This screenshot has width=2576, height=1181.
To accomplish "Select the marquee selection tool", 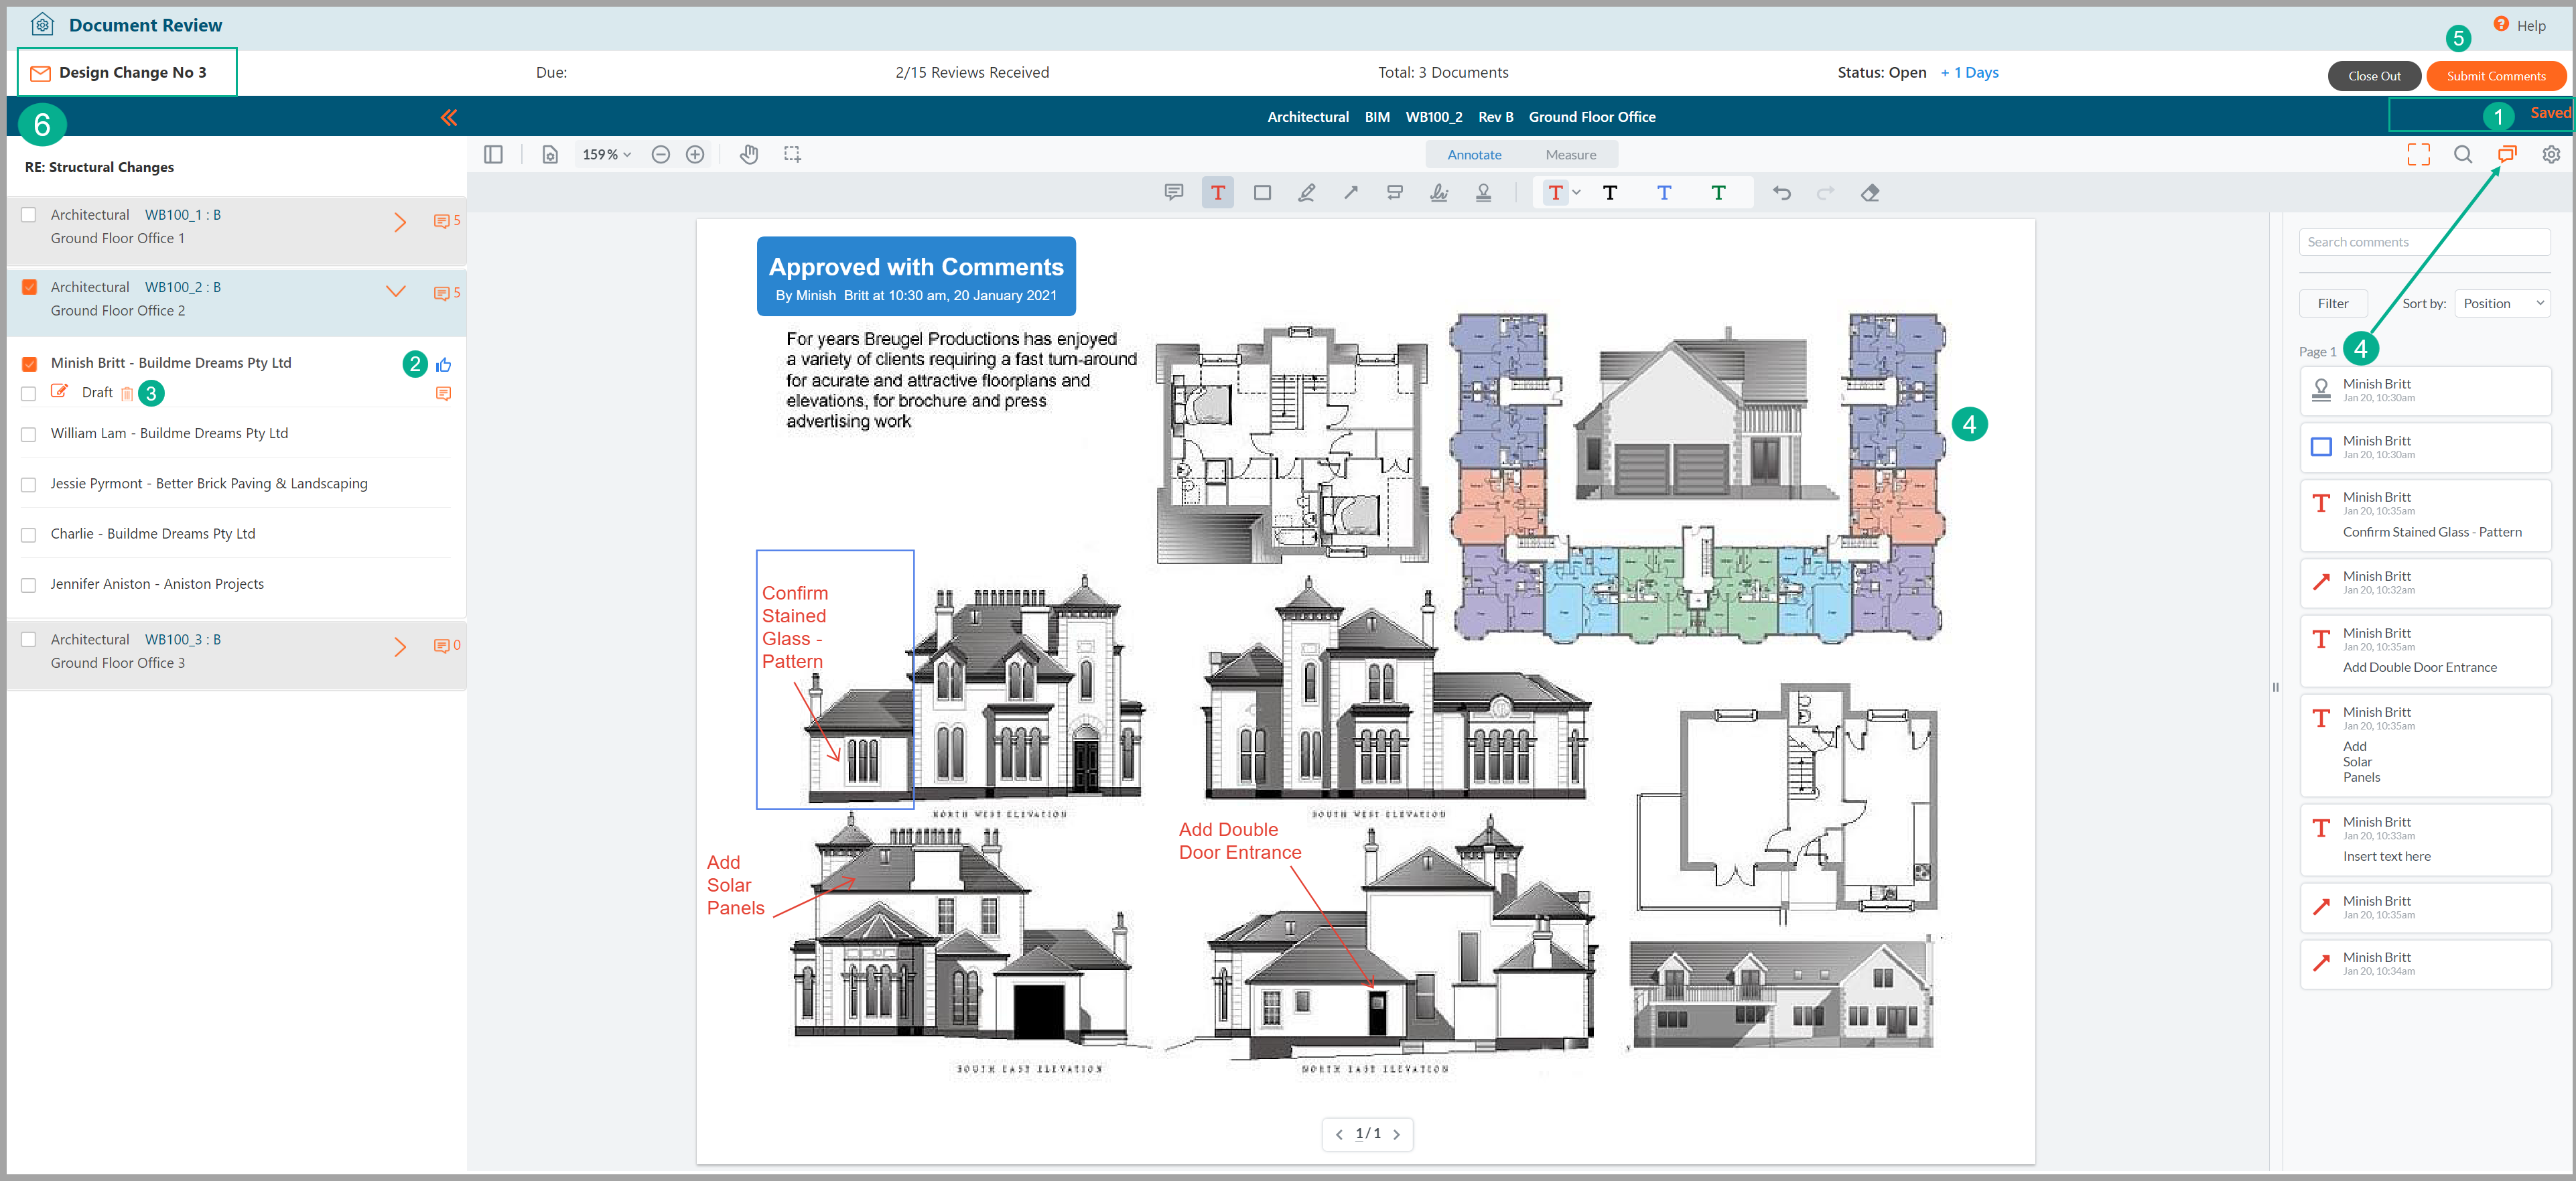I will (x=792, y=154).
